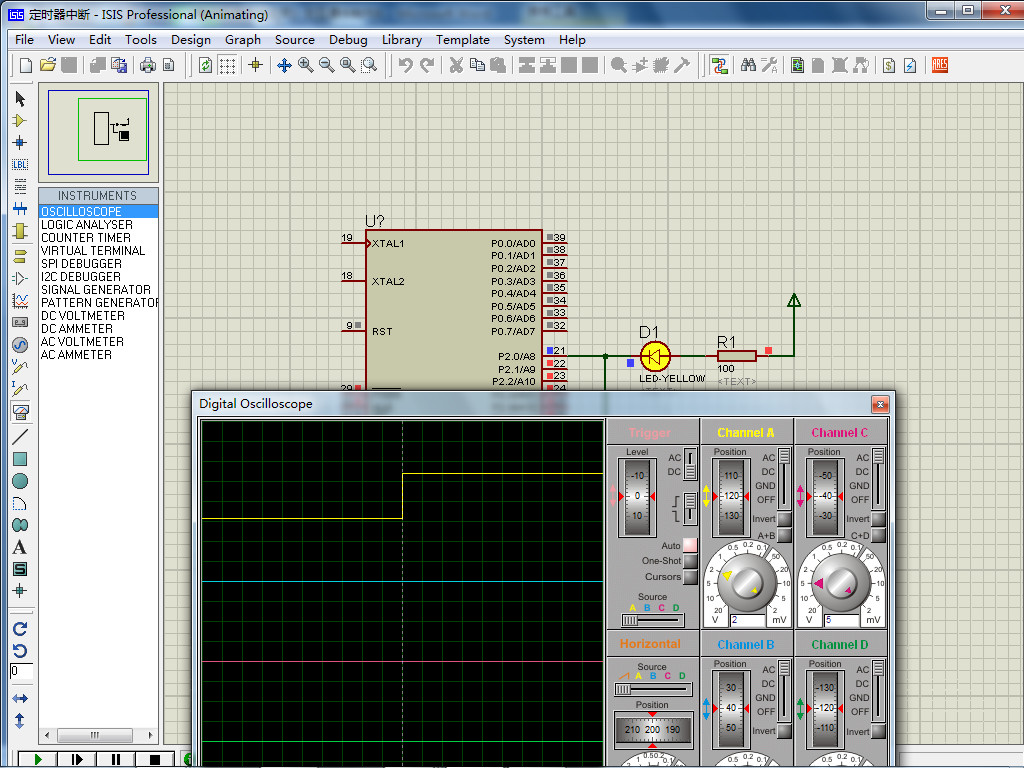1024x768 pixels.
Task: Select the Component Mode tool
Action: point(20,121)
